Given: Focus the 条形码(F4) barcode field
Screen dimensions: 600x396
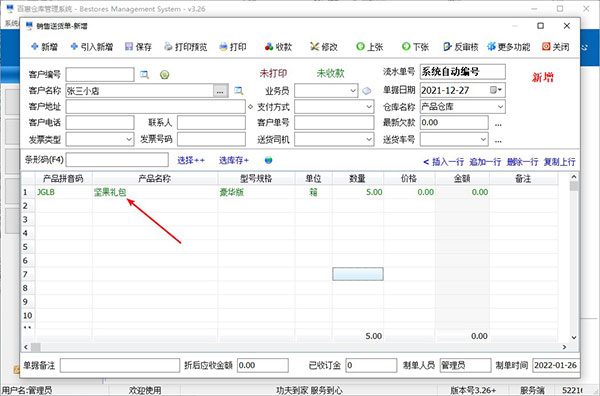Looking at the screenshot, I should coord(117,160).
